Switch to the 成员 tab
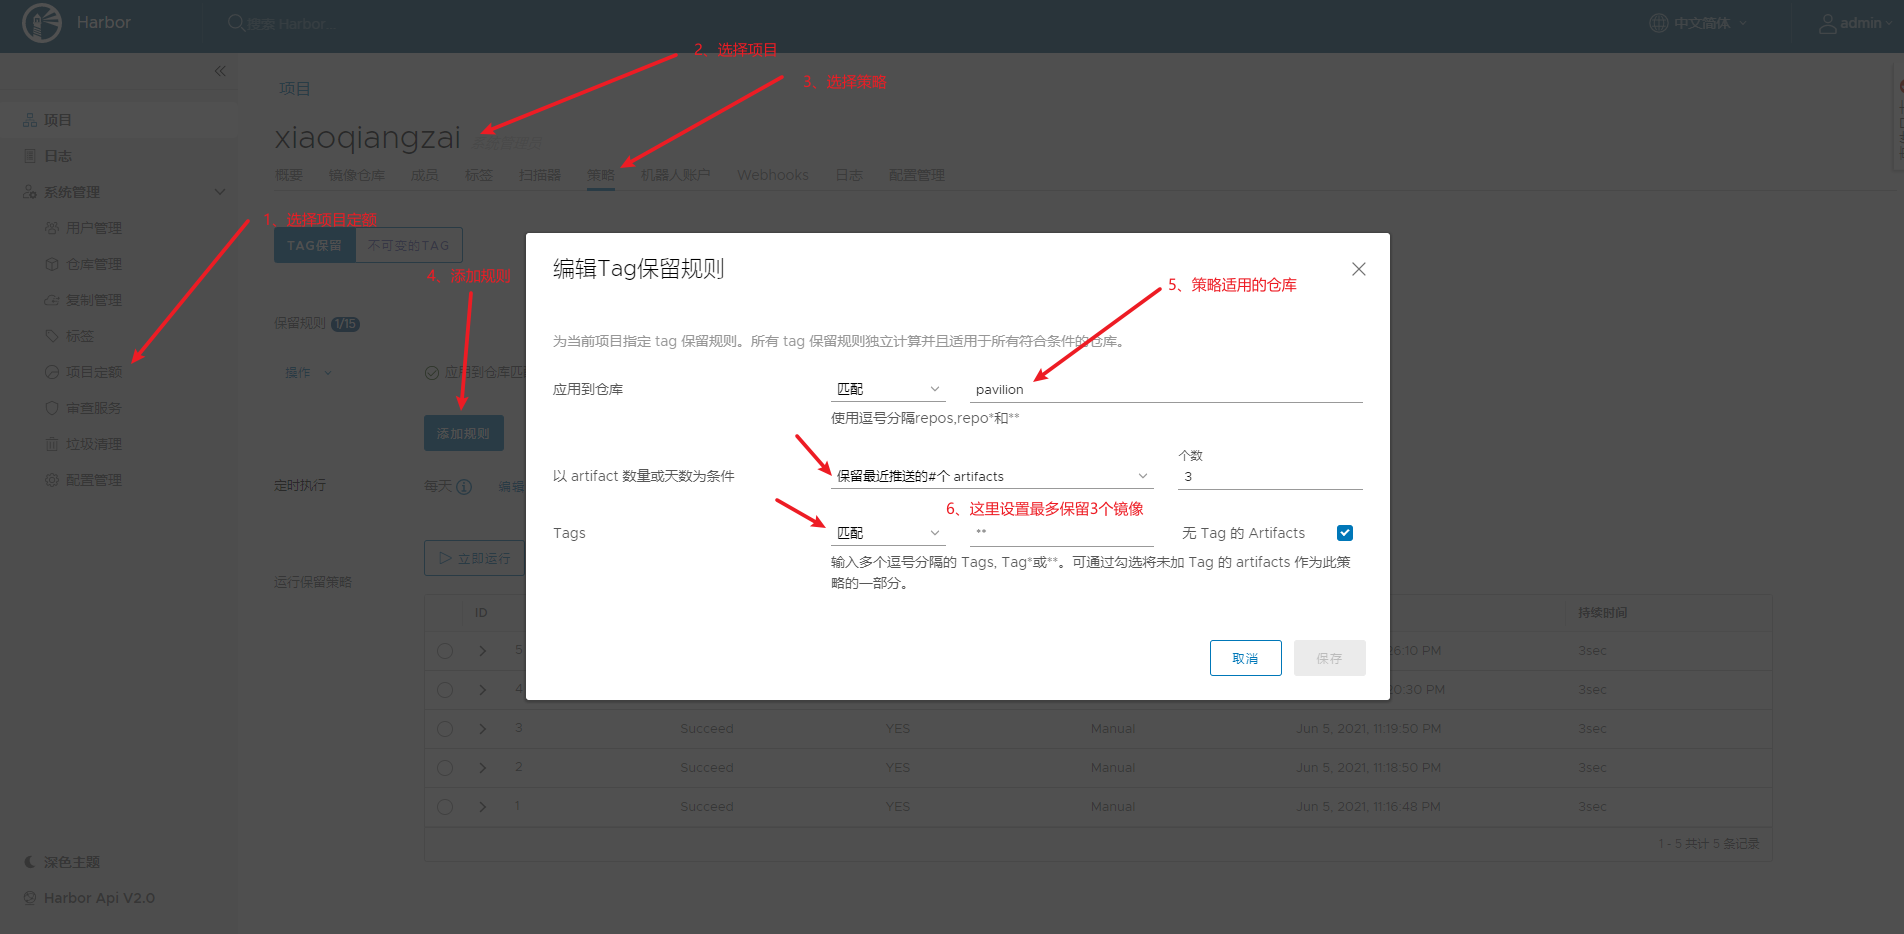The width and height of the screenshot is (1904, 934). coord(425,175)
